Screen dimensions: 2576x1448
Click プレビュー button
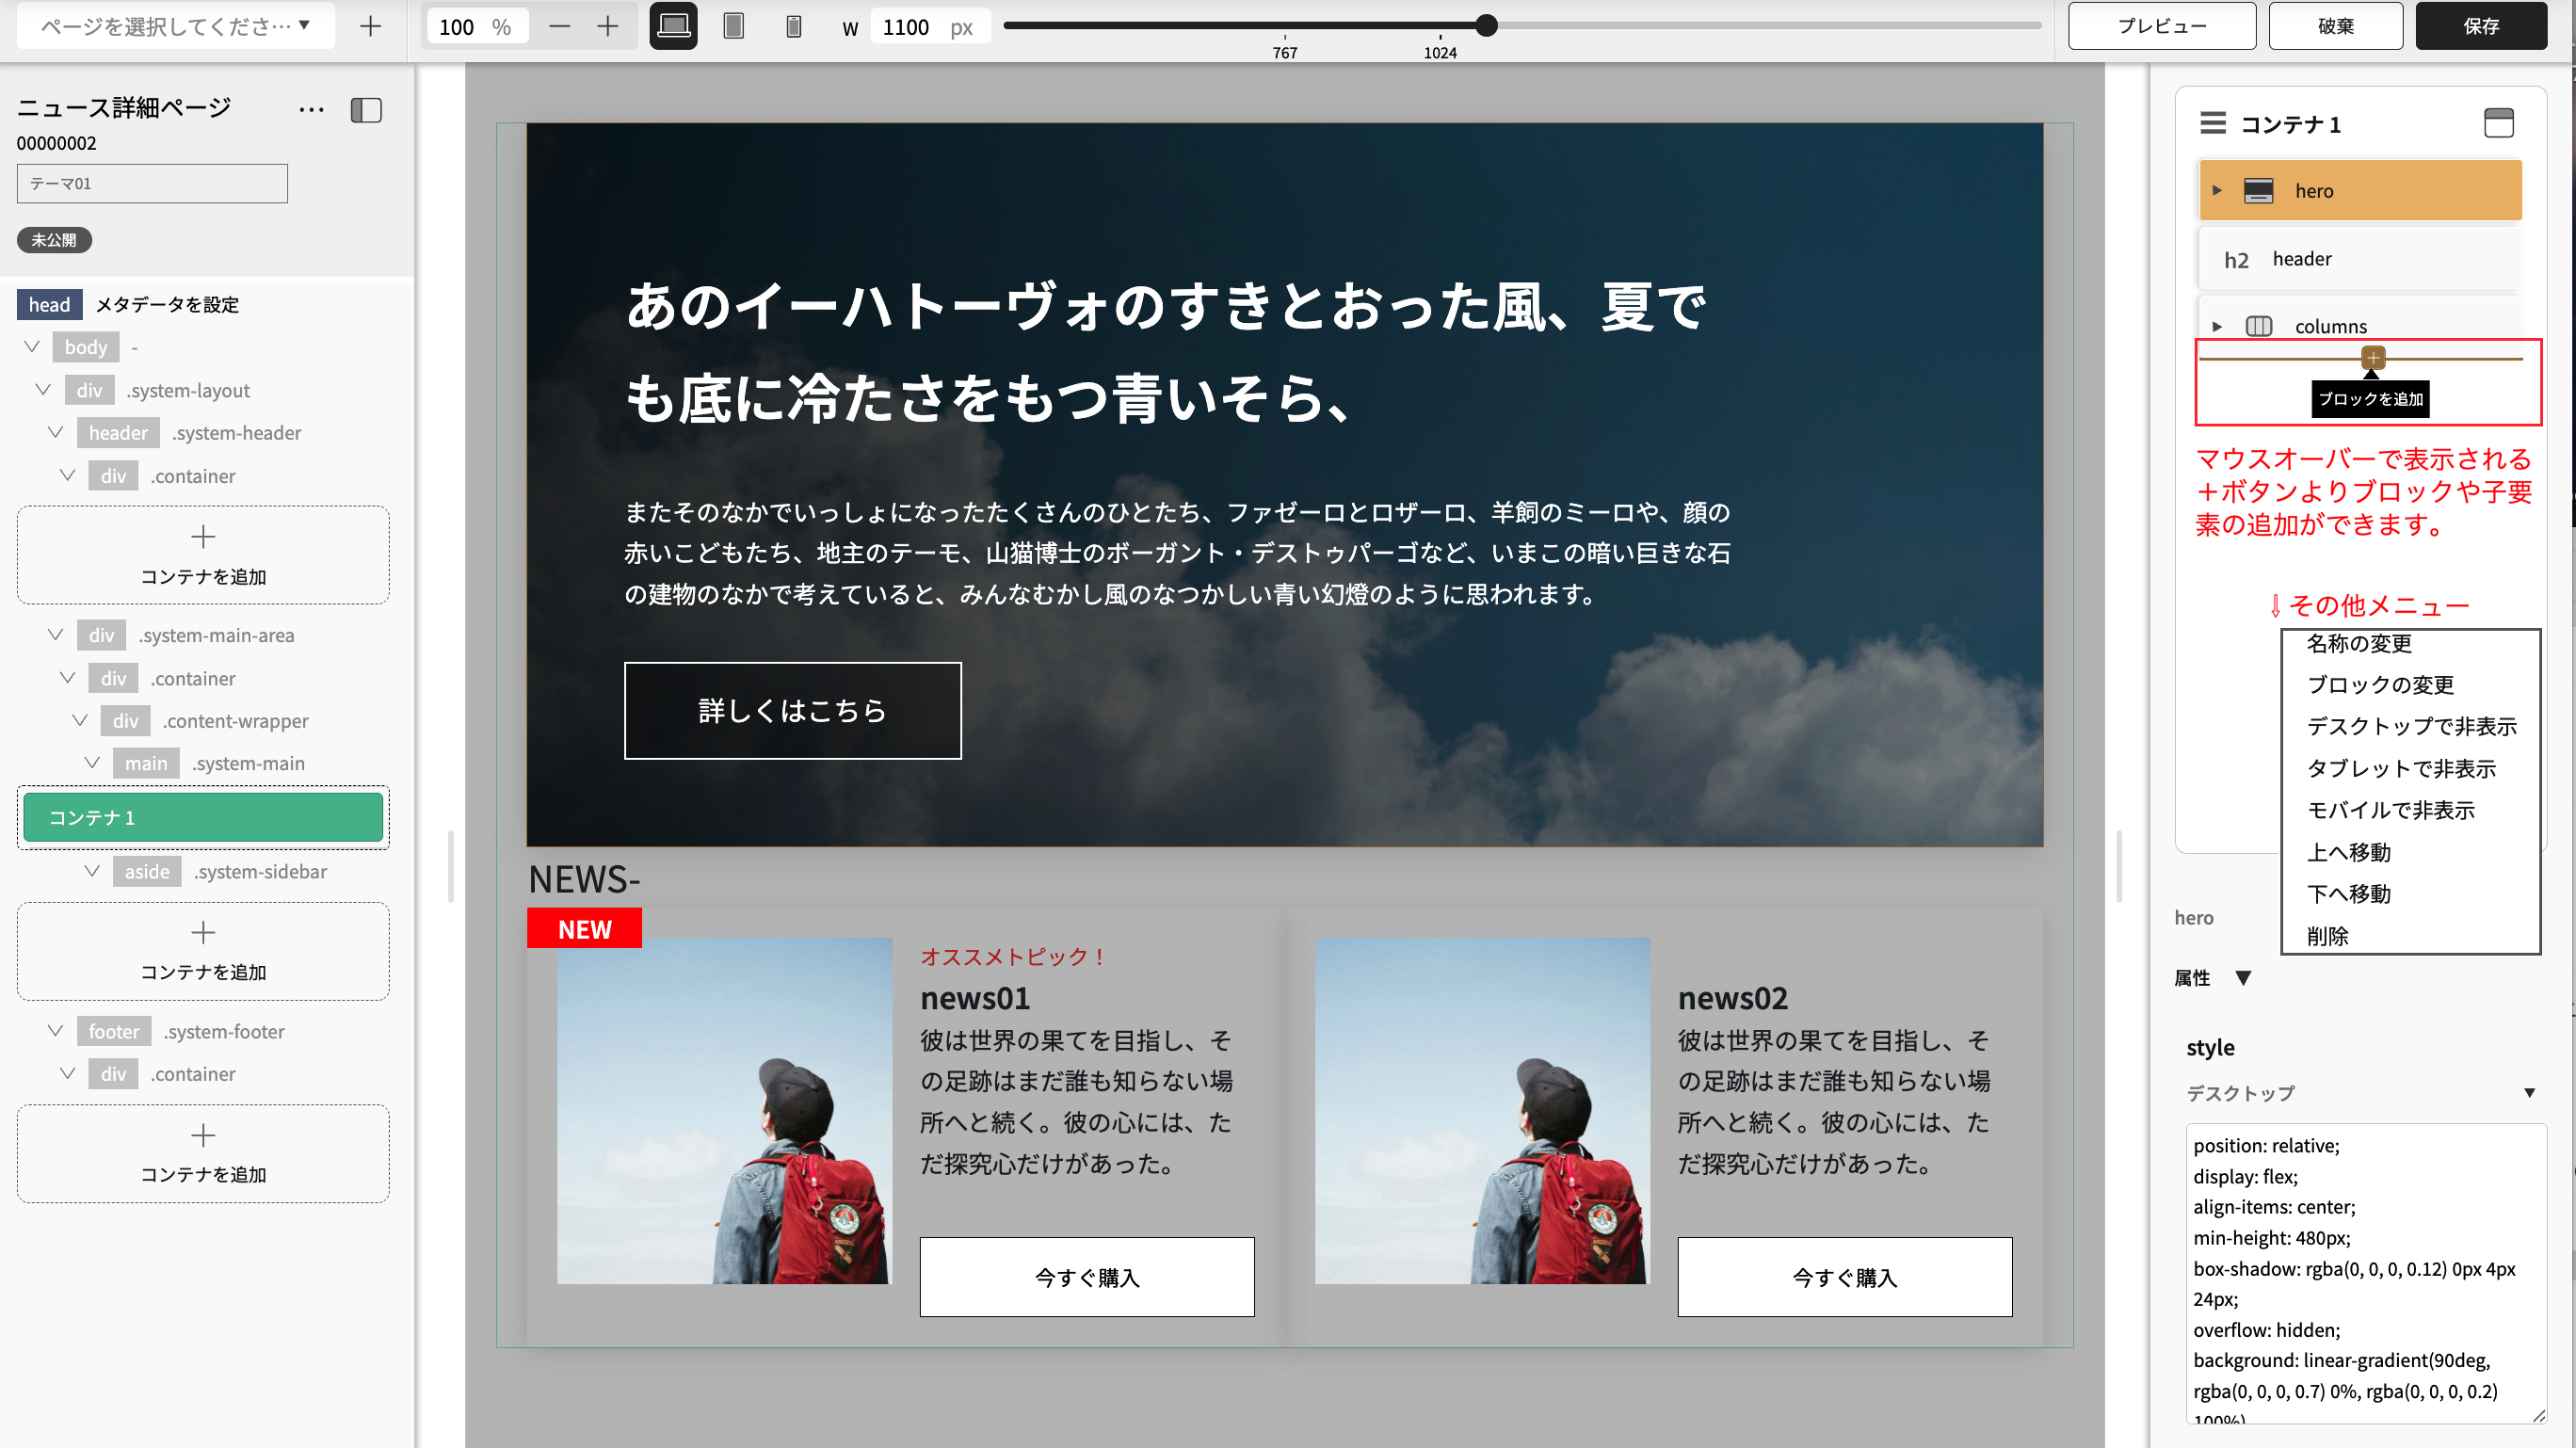click(x=2161, y=26)
